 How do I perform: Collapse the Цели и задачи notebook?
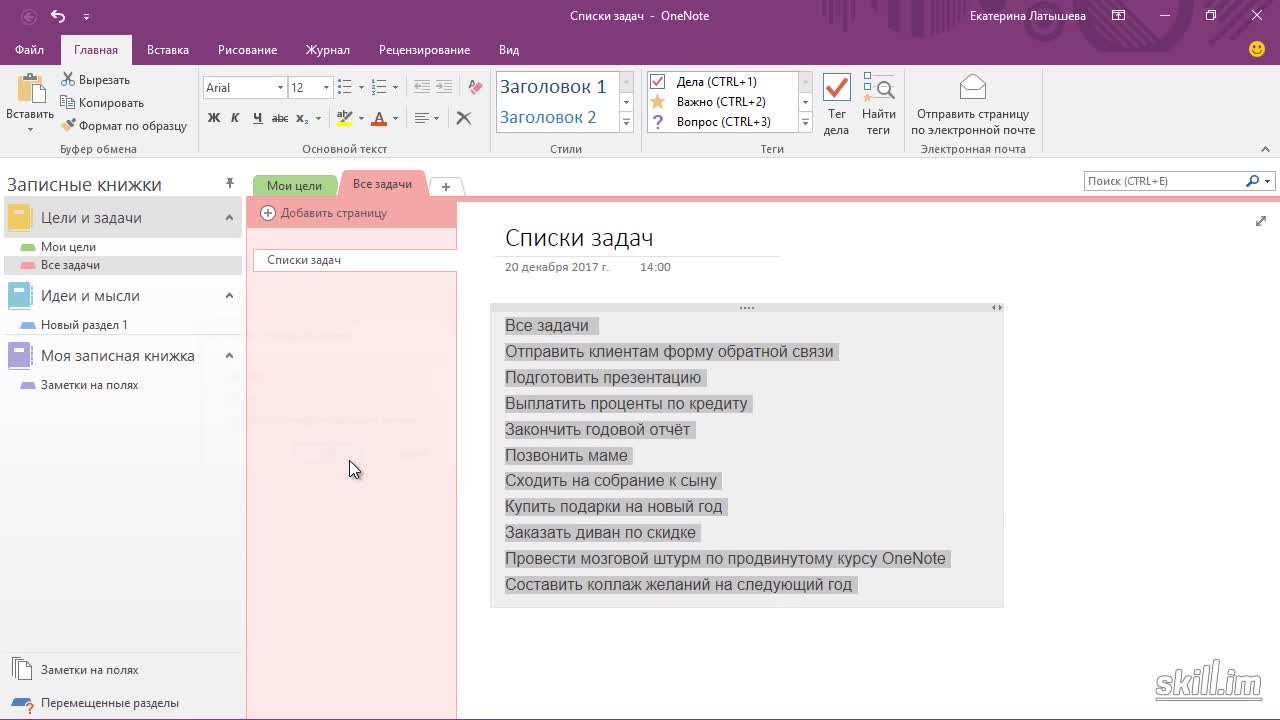[229, 218]
